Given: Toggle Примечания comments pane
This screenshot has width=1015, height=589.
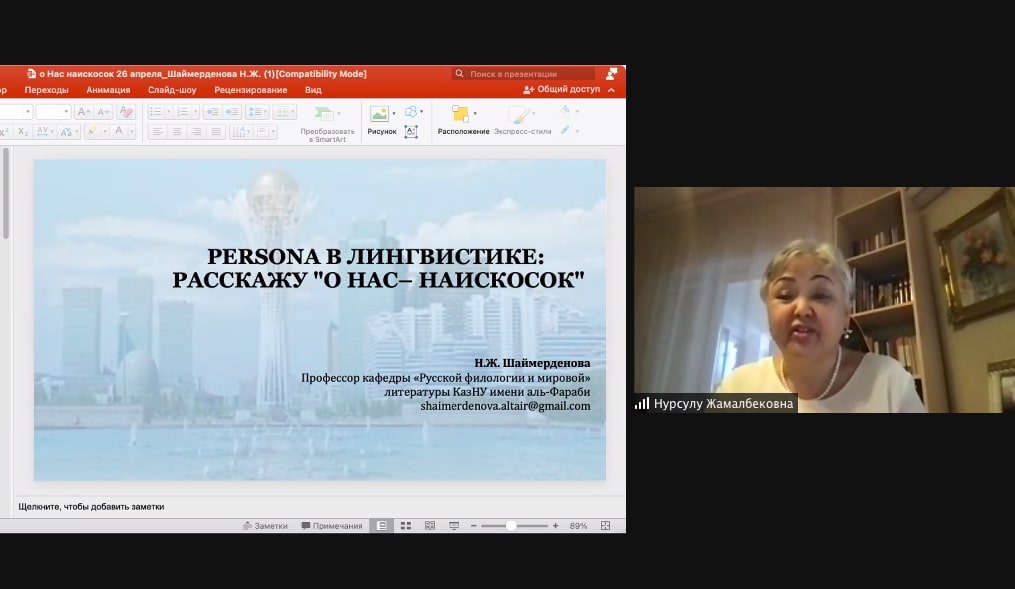Looking at the screenshot, I should coord(332,525).
